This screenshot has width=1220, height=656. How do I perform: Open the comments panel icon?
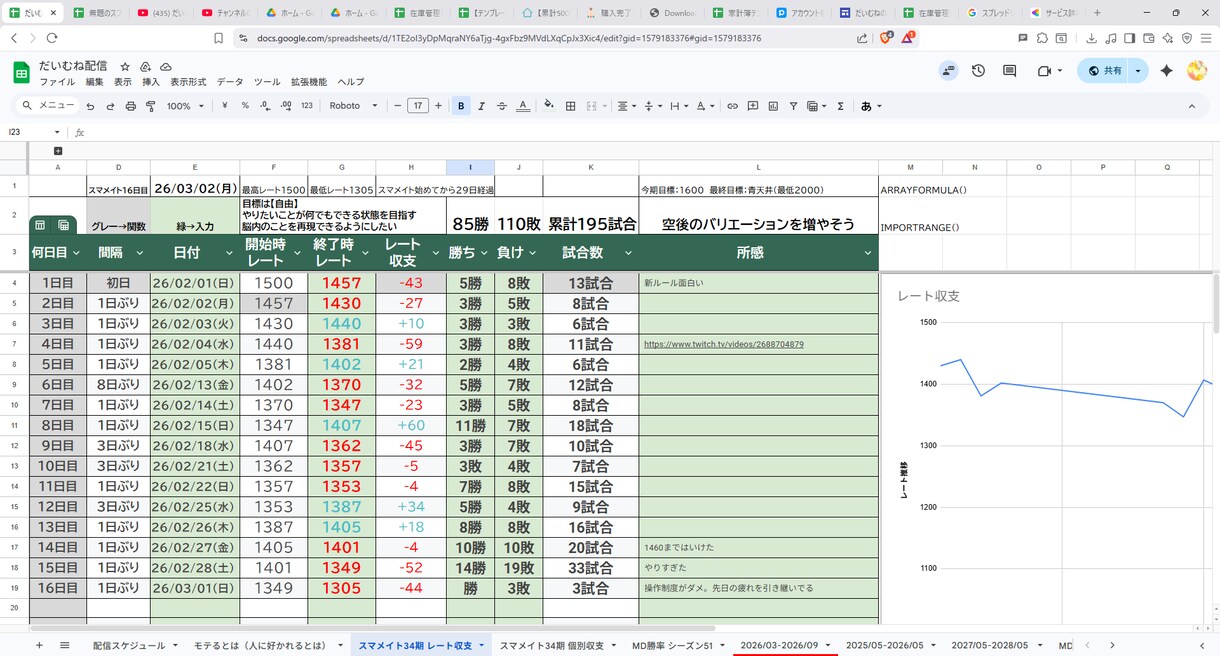coord(1010,71)
